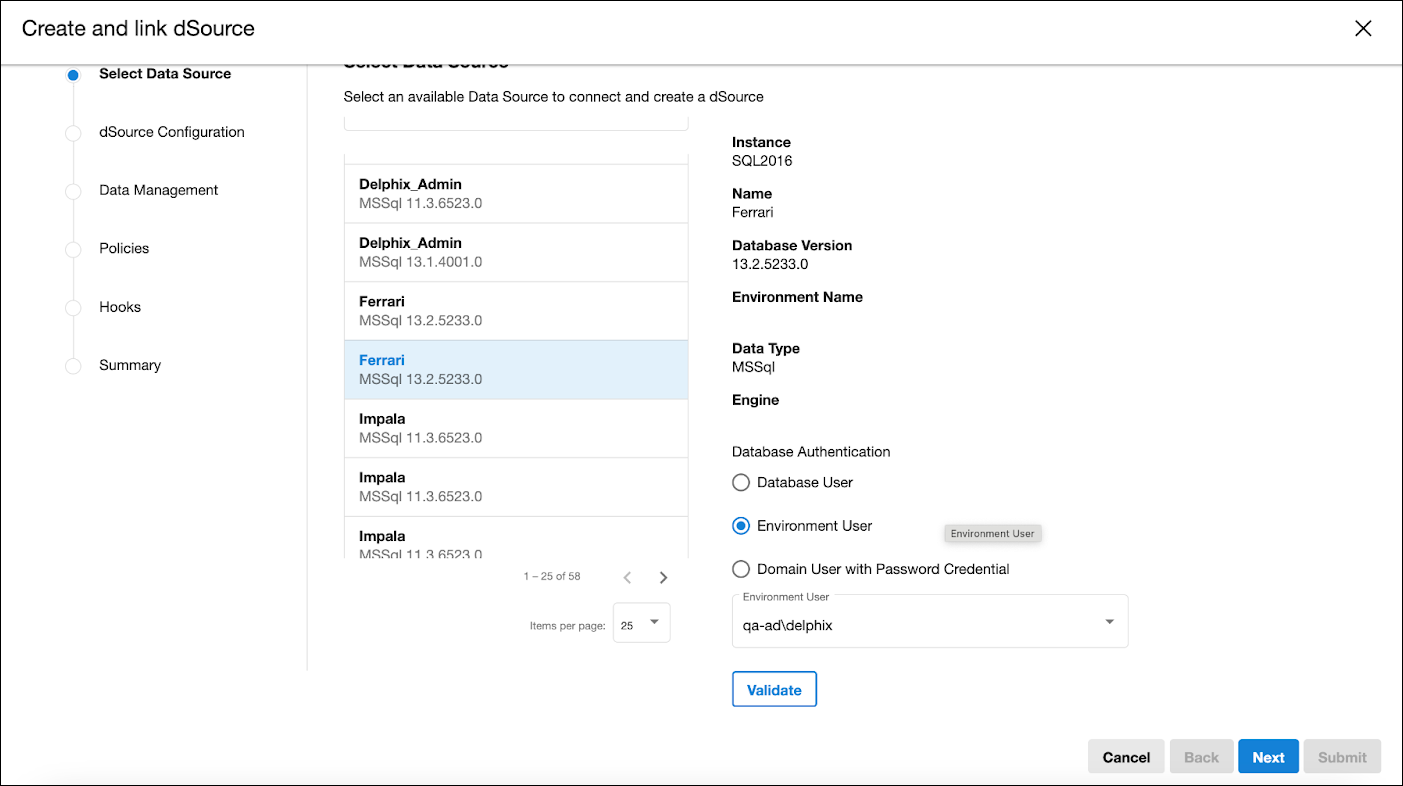Image resolution: width=1403 pixels, height=786 pixels.
Task: Select the Environment User radio option
Action: click(741, 526)
